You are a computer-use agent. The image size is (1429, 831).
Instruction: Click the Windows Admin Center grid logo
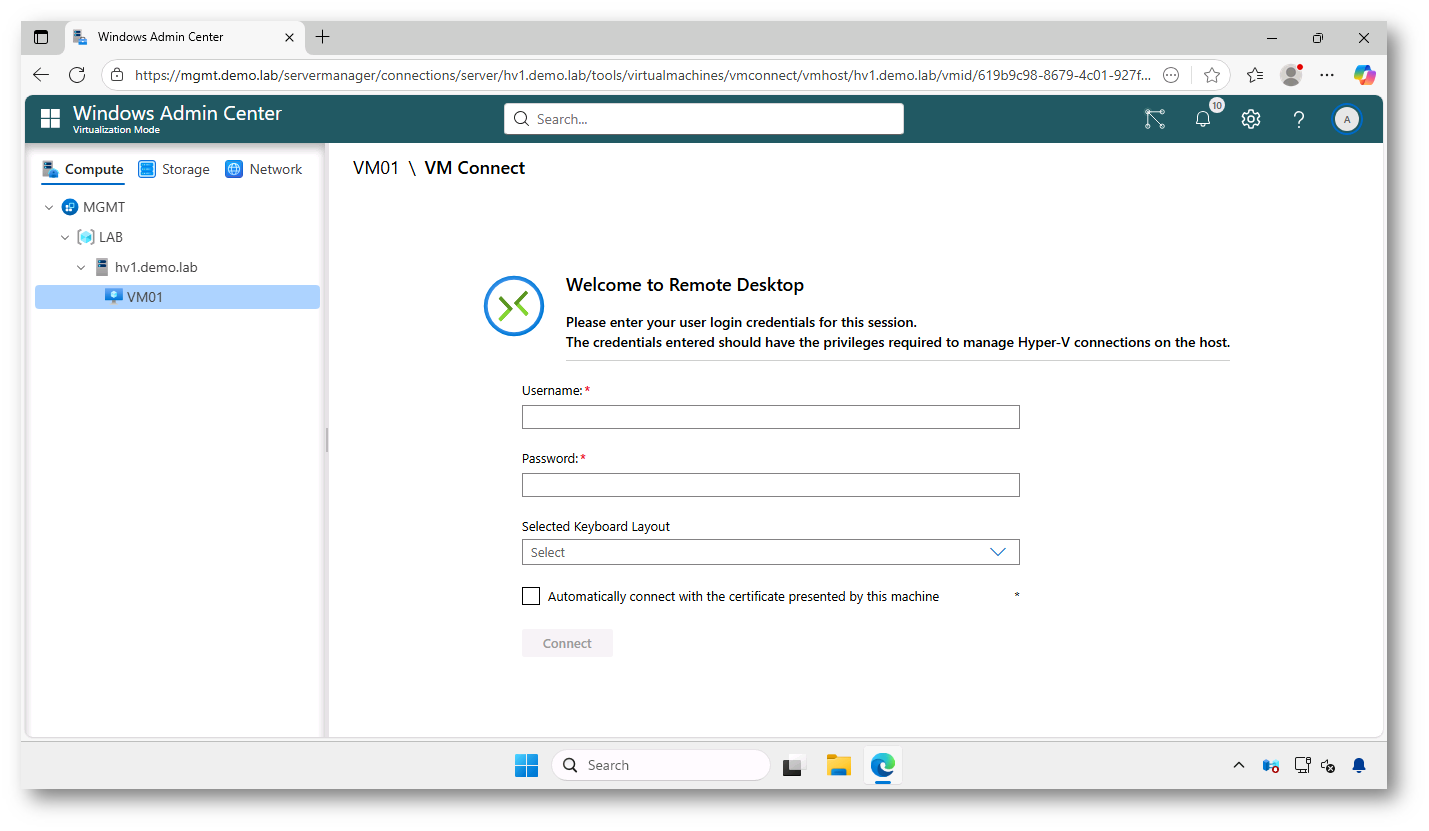point(50,119)
